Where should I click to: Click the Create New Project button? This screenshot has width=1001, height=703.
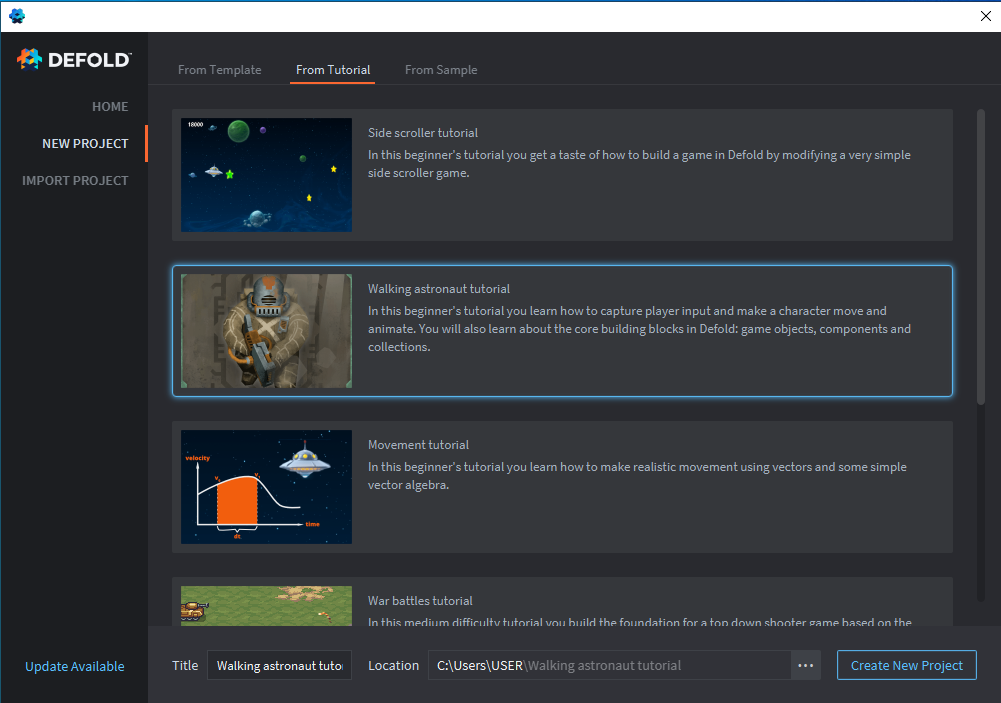[x=907, y=665]
